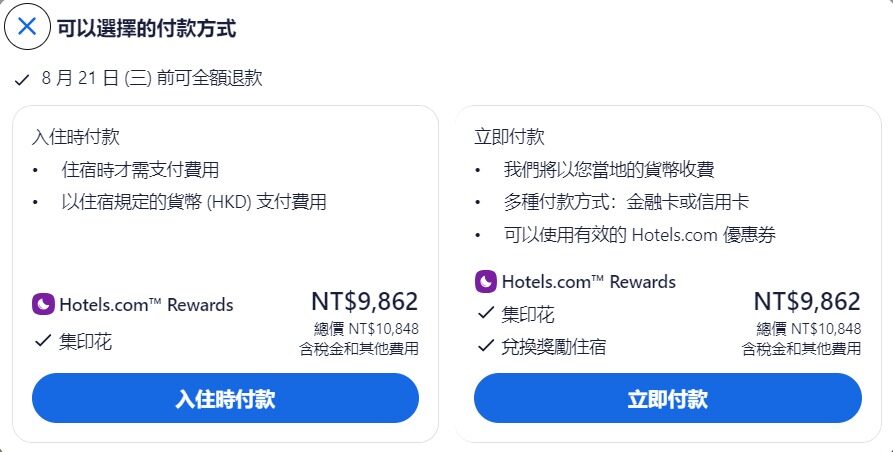Click the 入住時付款 card title
Image resolution: width=893 pixels, height=452 pixels.
pyautogui.click(x=76, y=137)
